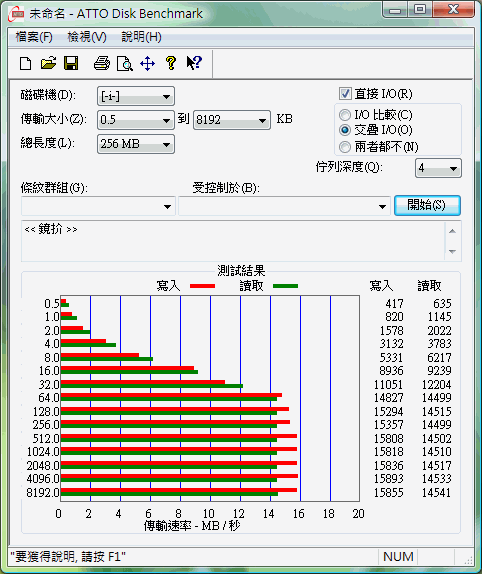Click the resize grip in status bar corner

pyautogui.click(x=468, y=560)
